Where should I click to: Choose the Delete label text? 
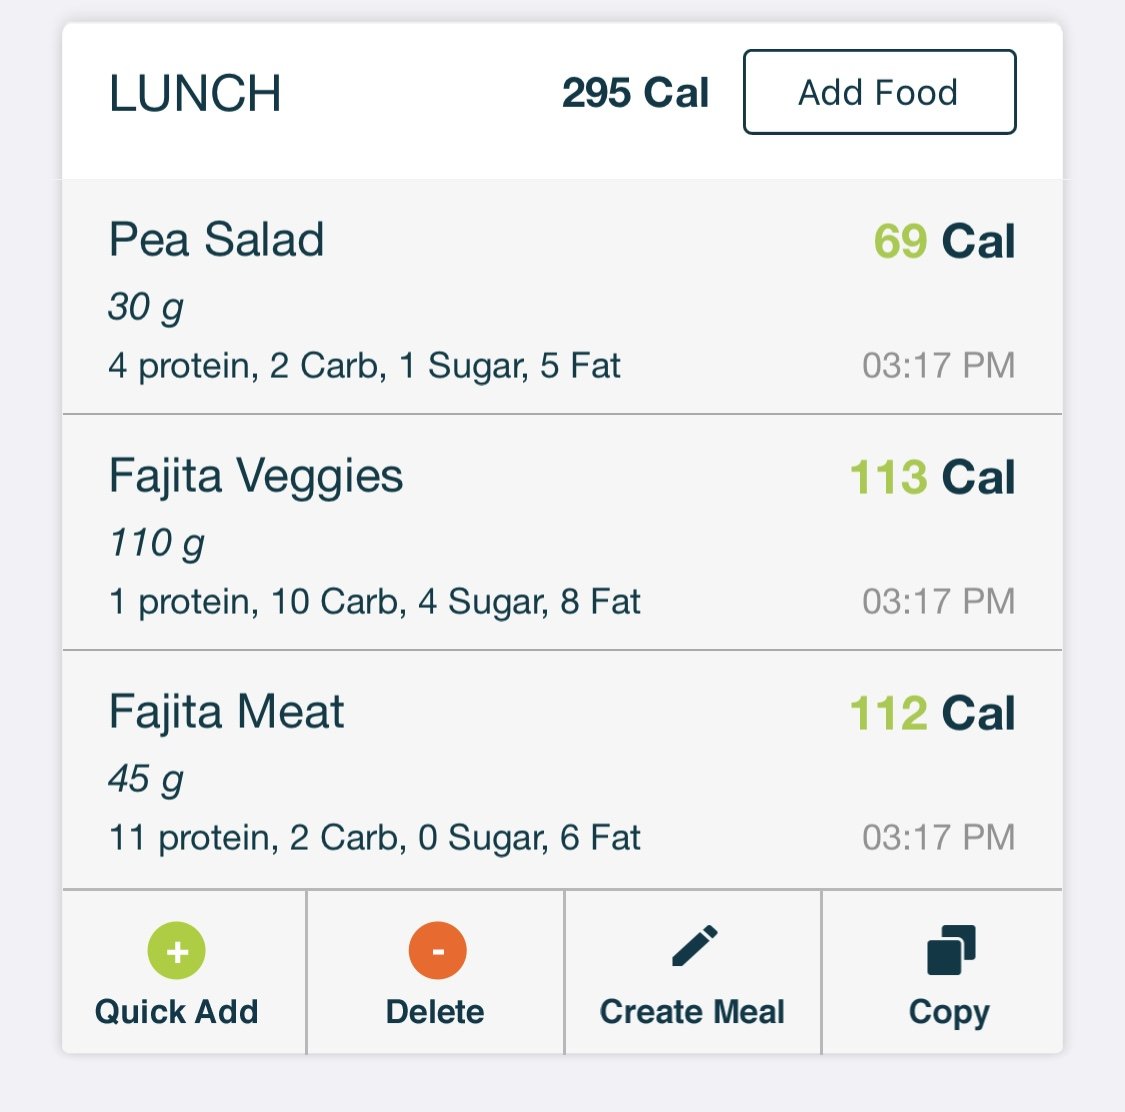click(435, 1012)
